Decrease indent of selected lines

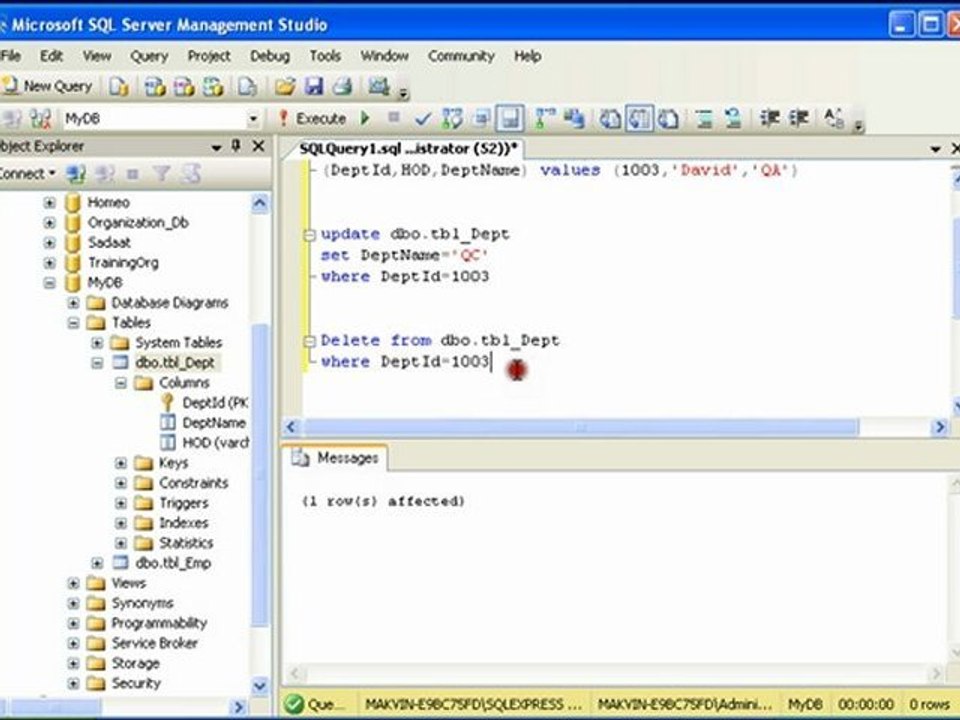pyautogui.click(x=770, y=118)
